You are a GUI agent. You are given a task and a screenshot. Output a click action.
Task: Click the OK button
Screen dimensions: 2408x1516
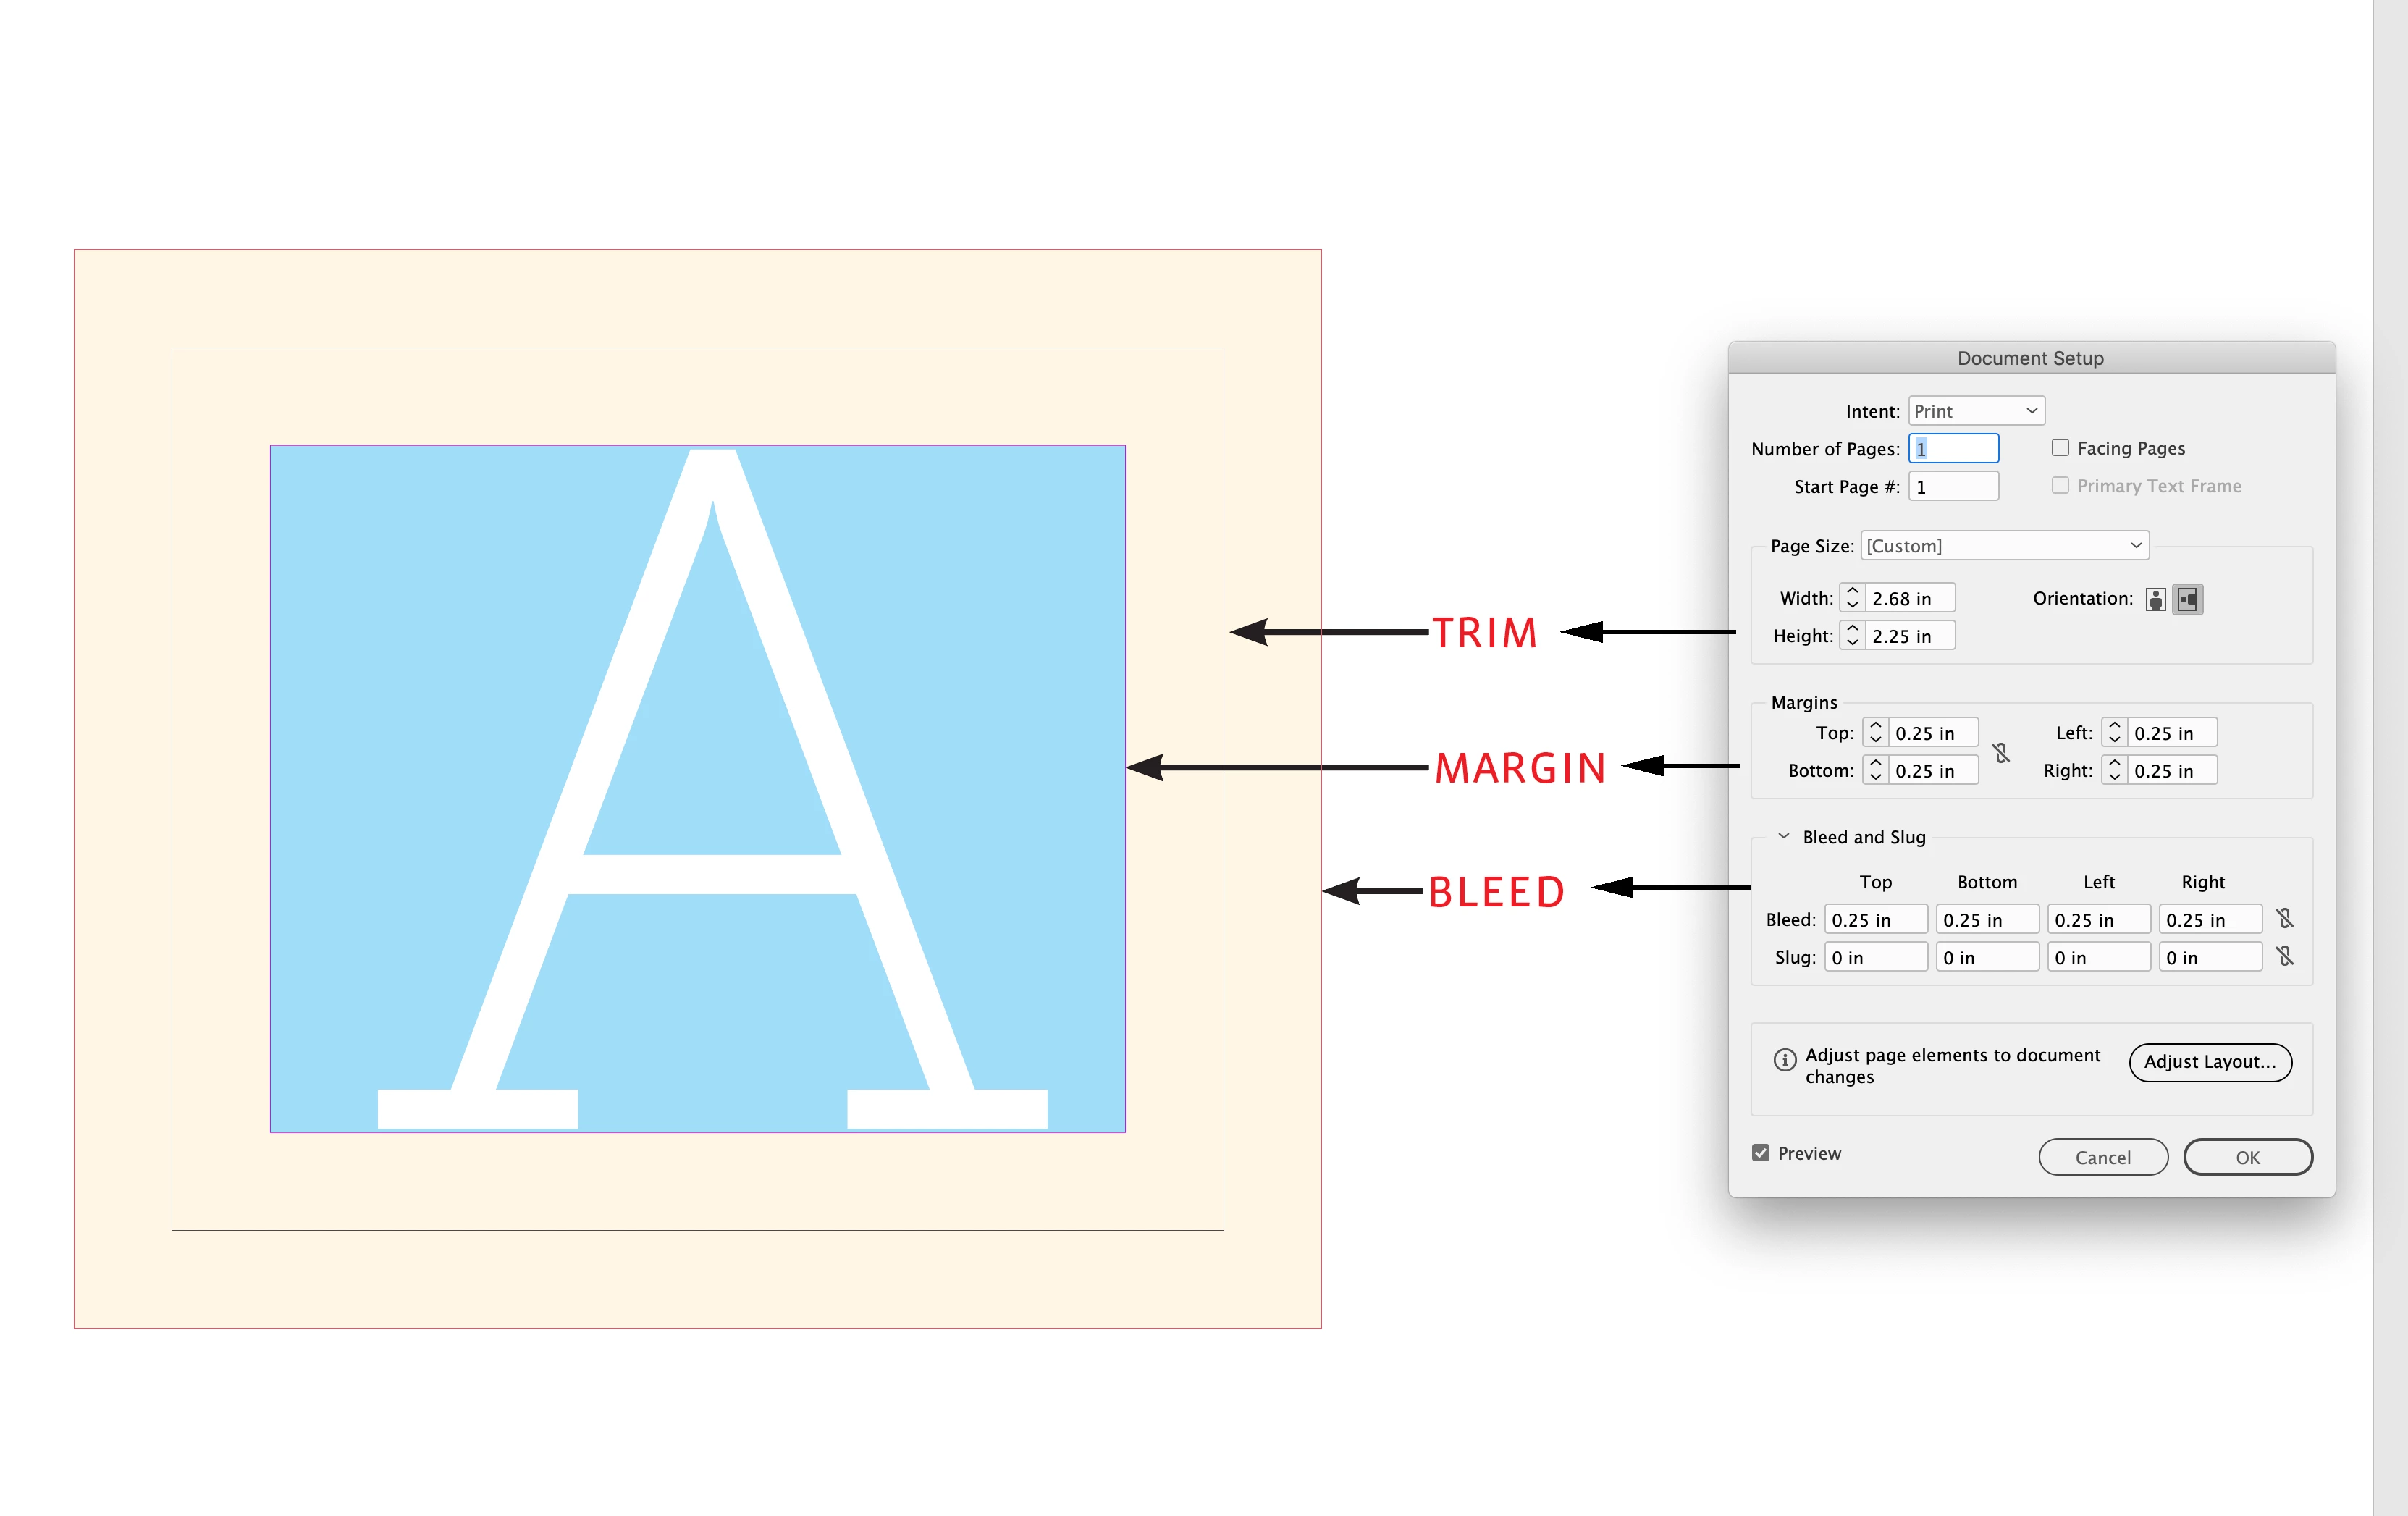(x=2247, y=1157)
